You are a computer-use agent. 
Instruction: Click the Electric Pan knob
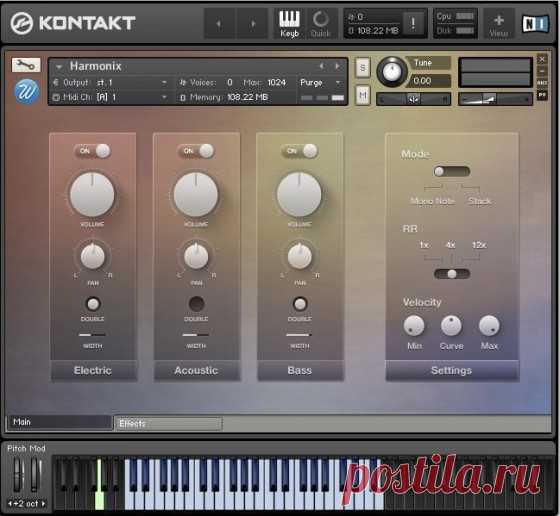92,256
